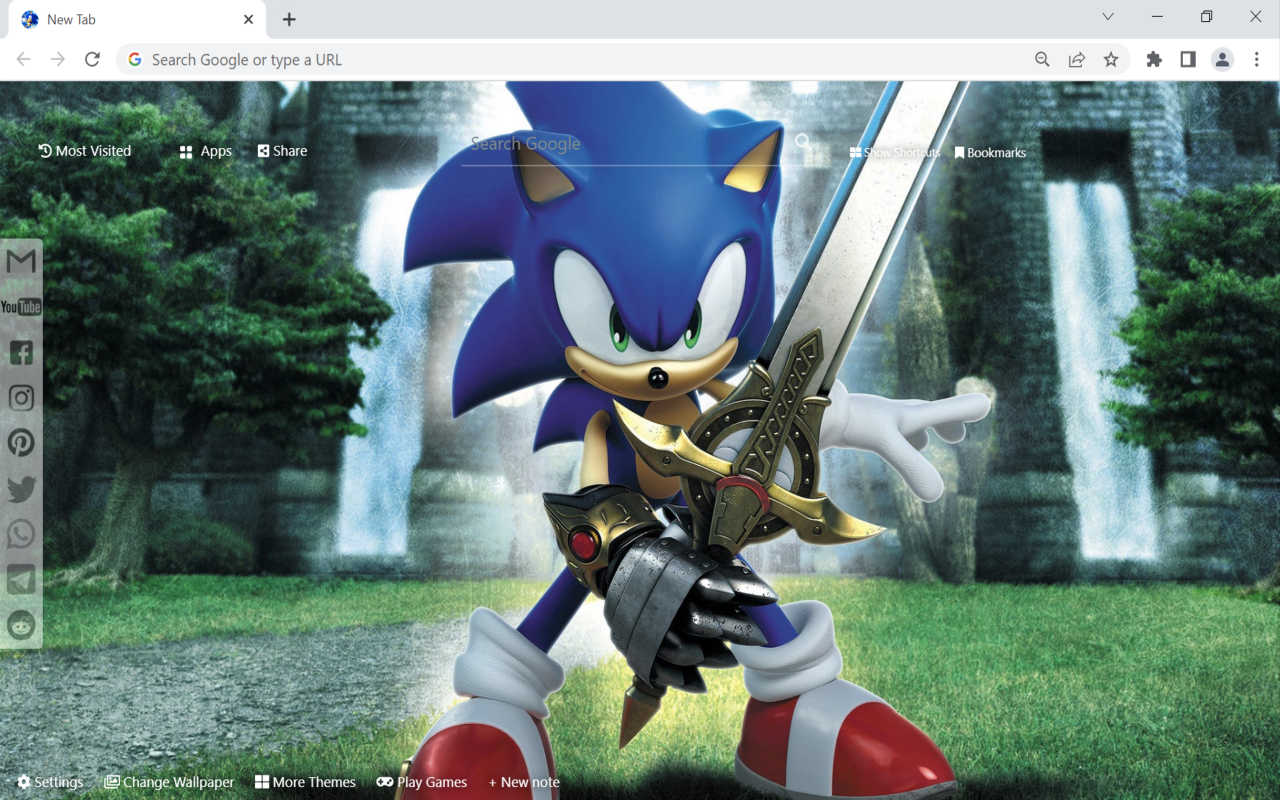Click the Google icon in address bar
The height and width of the screenshot is (800, 1280).
point(135,60)
